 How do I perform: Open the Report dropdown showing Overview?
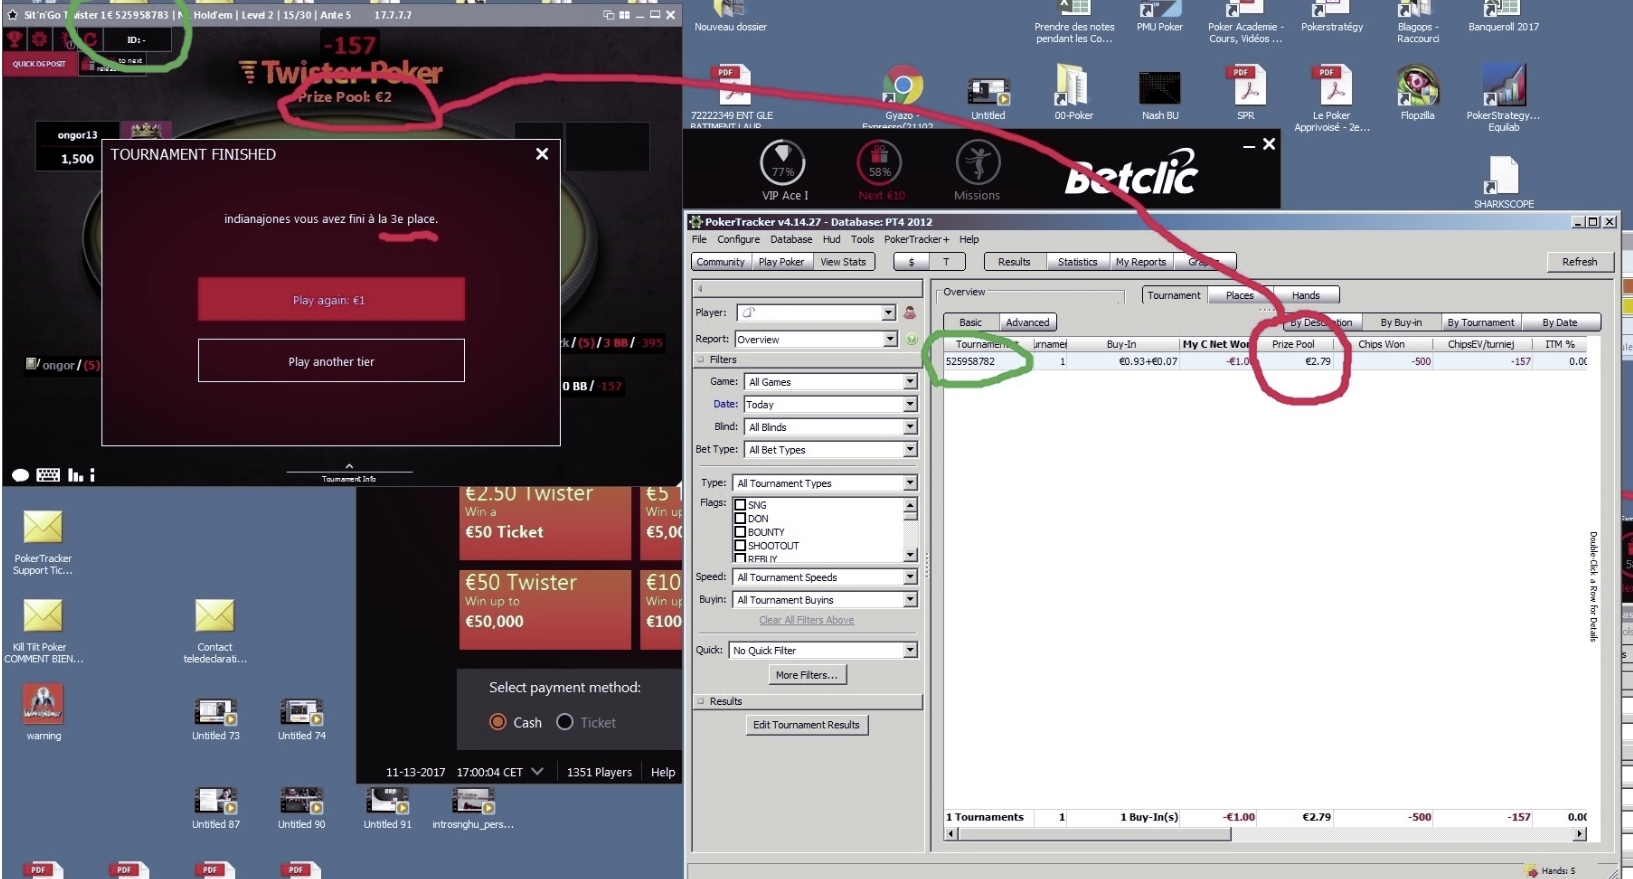pyautogui.click(x=890, y=340)
